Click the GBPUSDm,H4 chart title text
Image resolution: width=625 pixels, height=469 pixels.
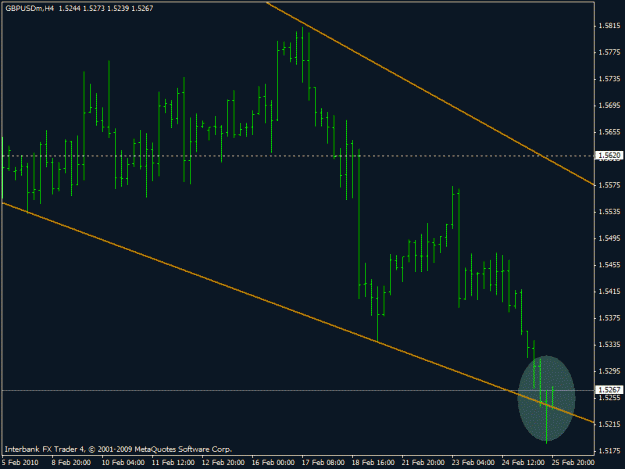29,8
